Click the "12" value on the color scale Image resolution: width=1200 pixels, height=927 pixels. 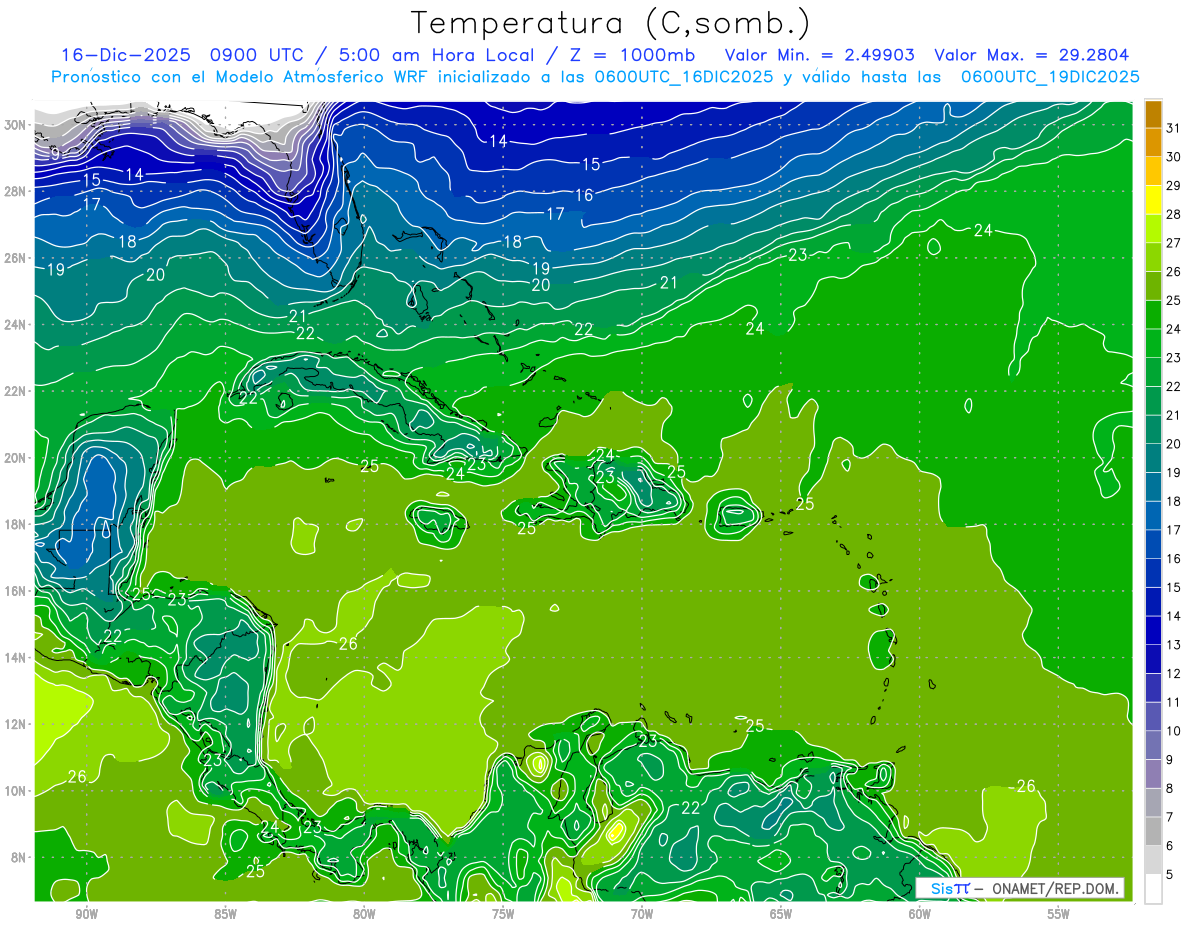click(1174, 674)
